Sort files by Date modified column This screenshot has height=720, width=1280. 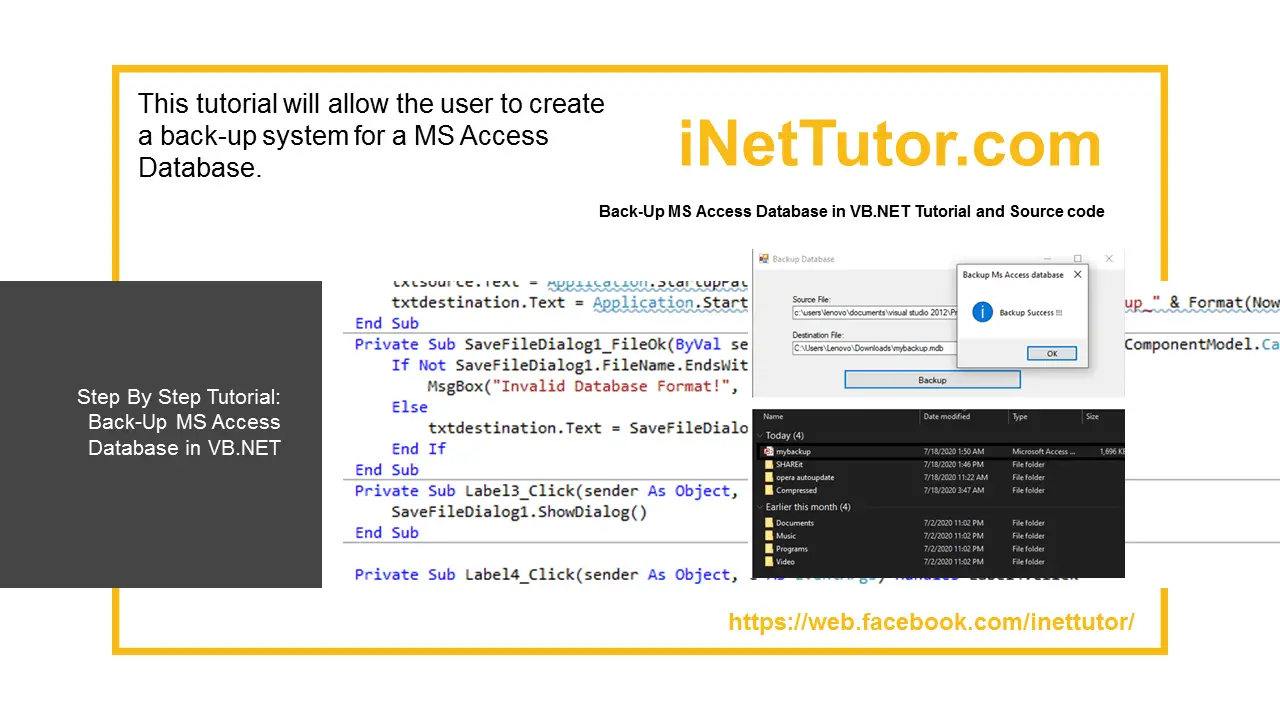point(947,417)
